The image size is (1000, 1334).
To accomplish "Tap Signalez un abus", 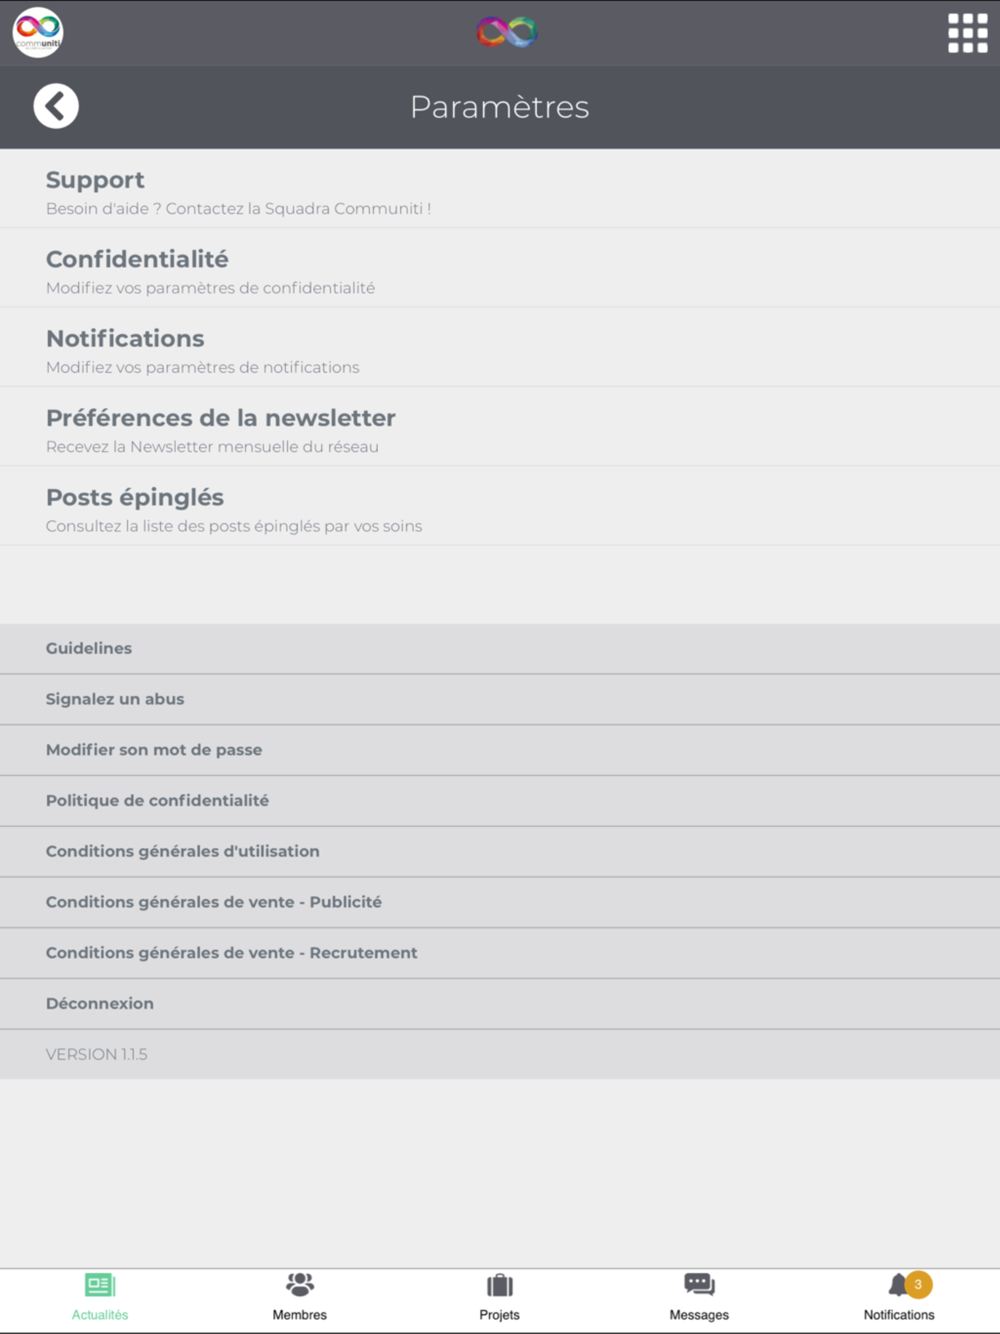I will (115, 699).
